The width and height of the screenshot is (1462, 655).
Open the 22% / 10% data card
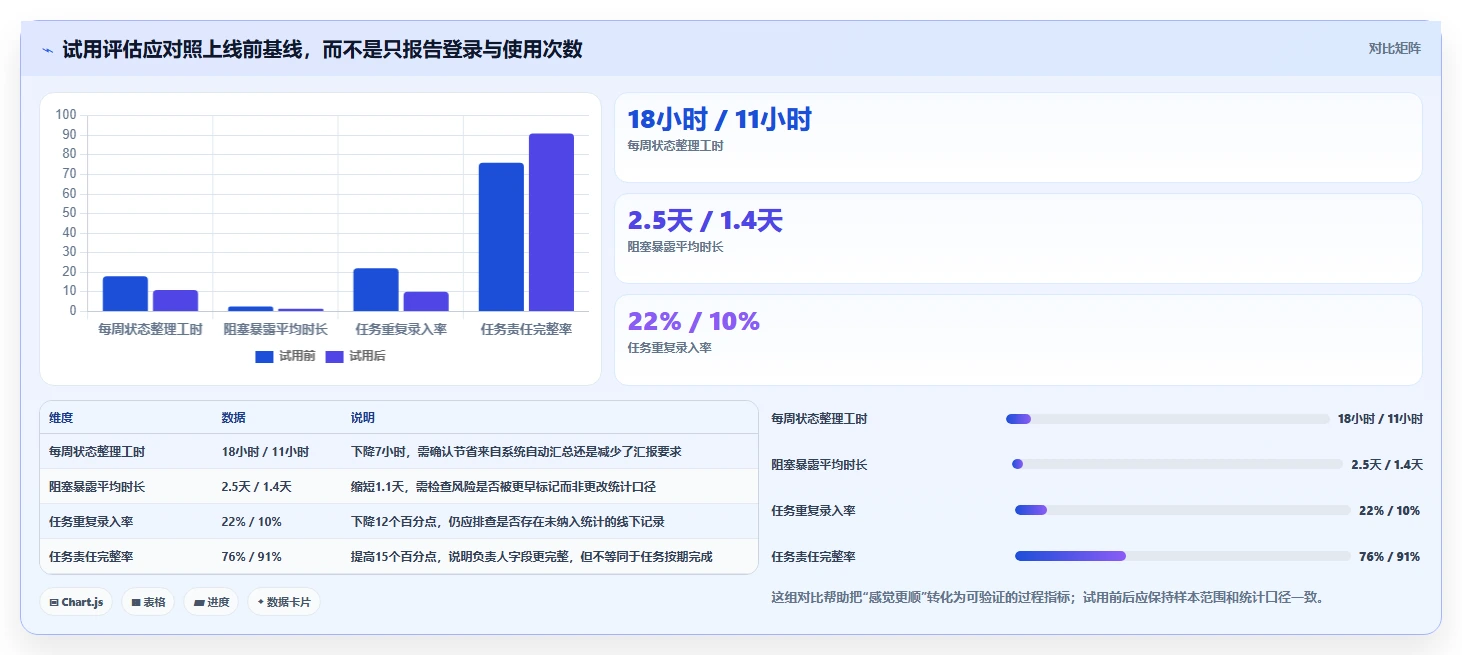(x=1018, y=339)
